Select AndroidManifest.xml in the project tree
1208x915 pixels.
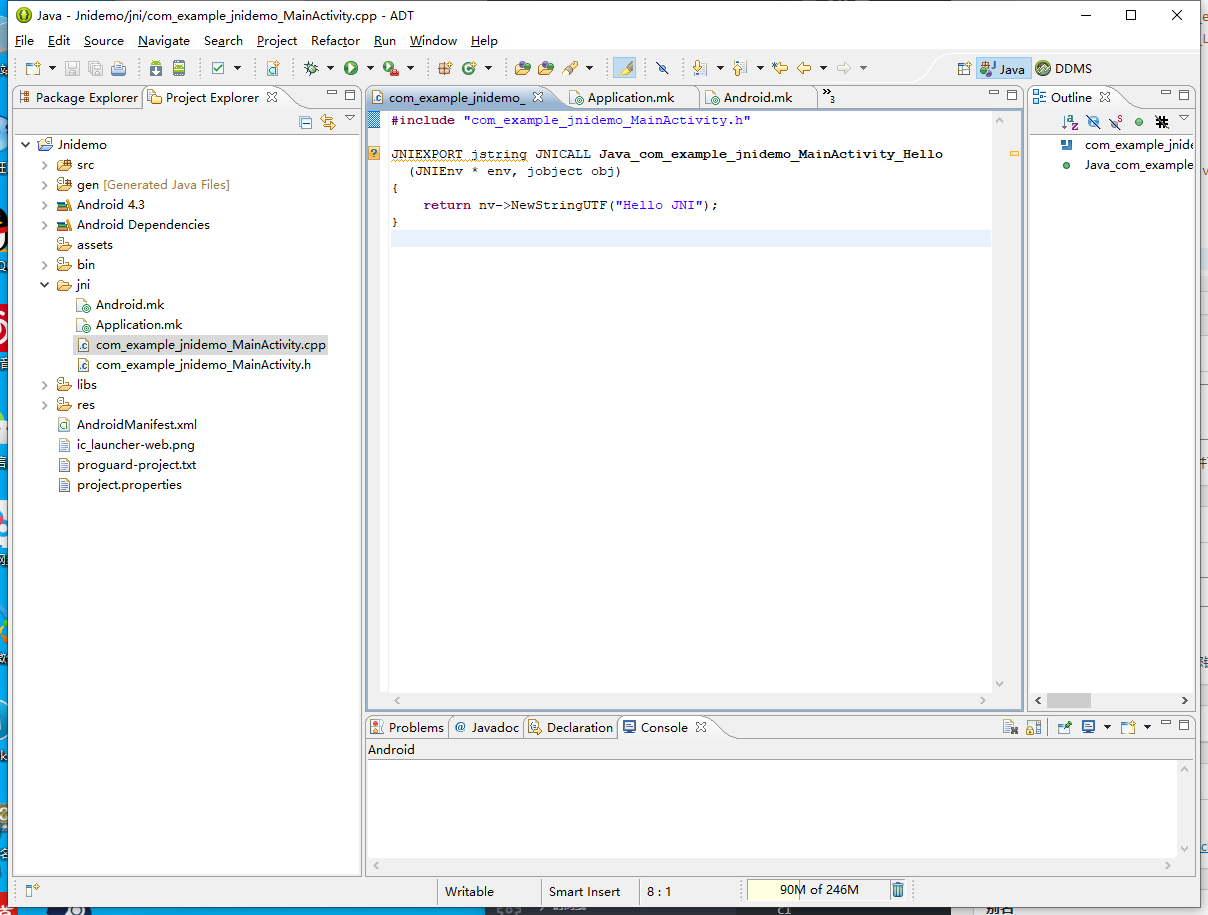(x=136, y=425)
